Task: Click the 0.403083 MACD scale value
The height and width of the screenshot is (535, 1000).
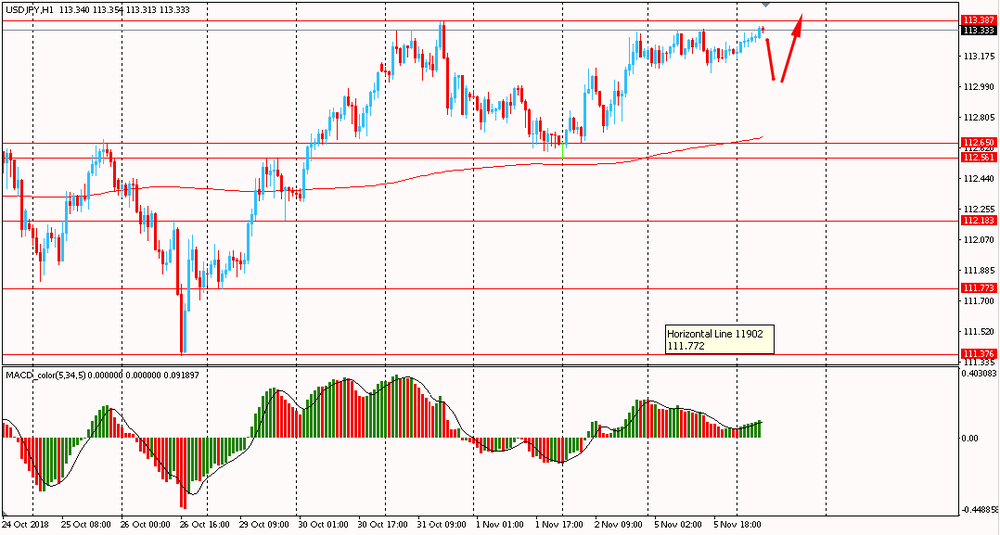Action: coord(980,374)
